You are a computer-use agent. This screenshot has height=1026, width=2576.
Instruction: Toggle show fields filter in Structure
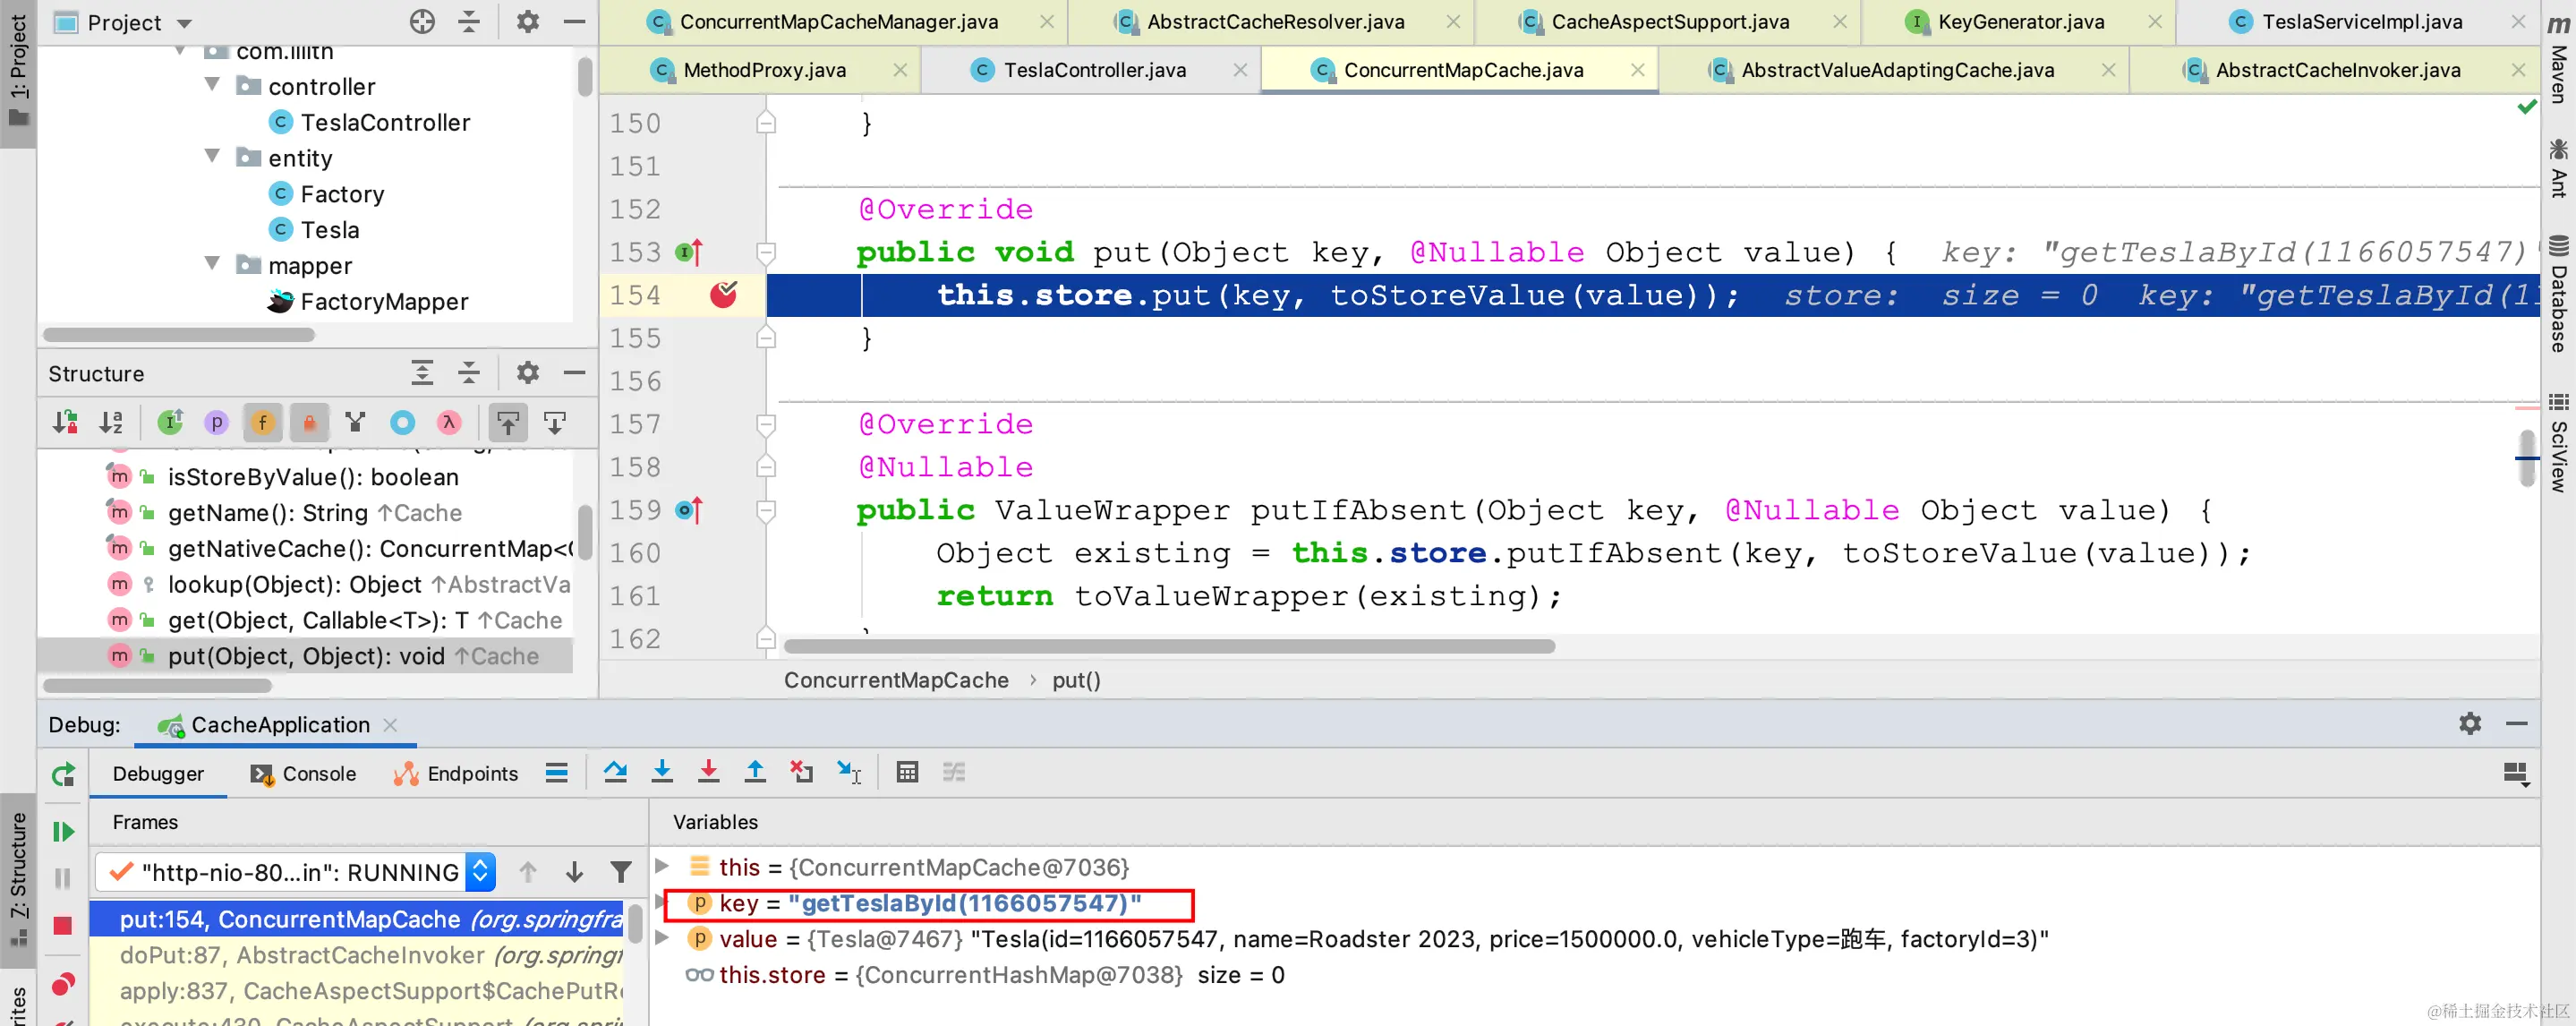(x=263, y=423)
